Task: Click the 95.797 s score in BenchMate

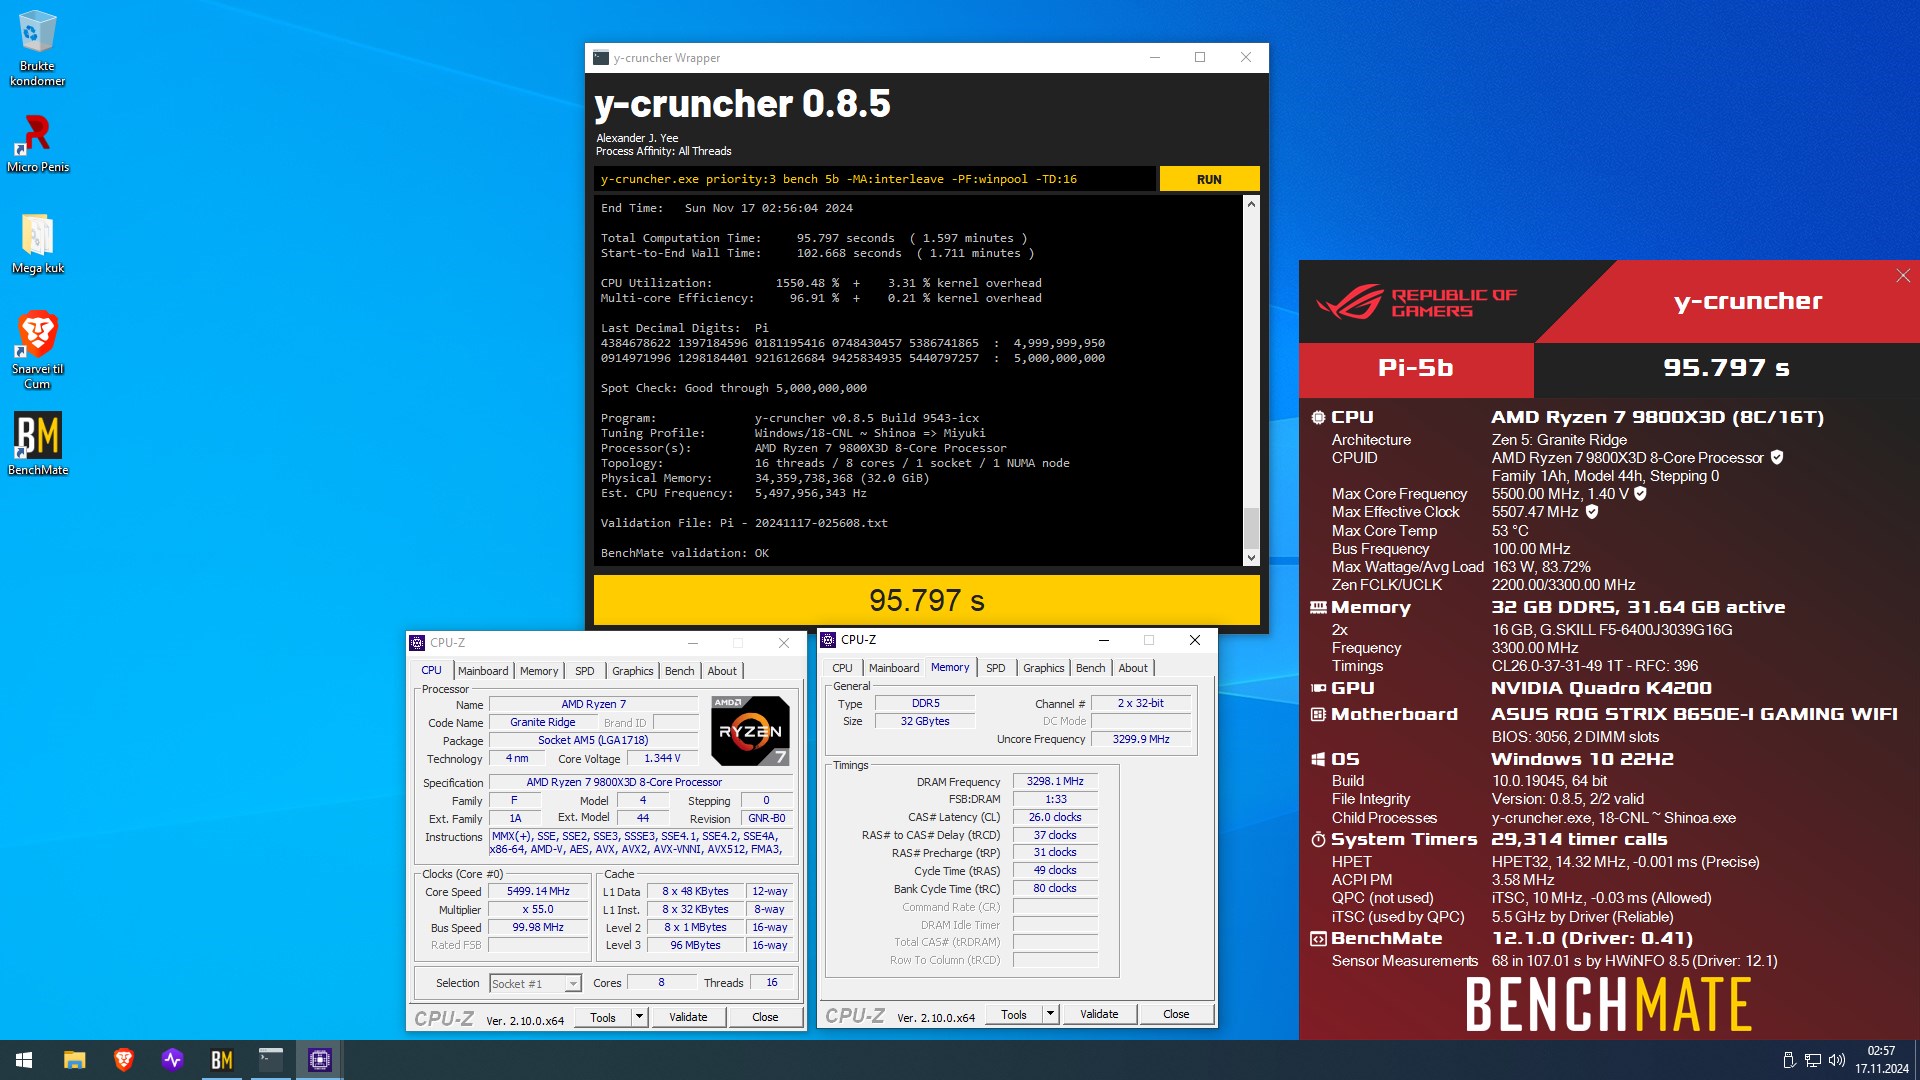Action: click(x=1726, y=368)
